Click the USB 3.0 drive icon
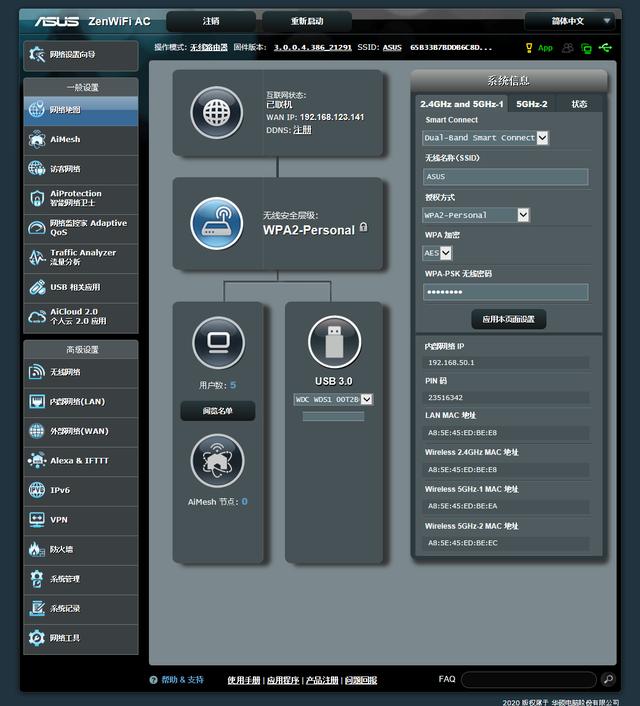Screen dimensions: 640x706 point(334,342)
